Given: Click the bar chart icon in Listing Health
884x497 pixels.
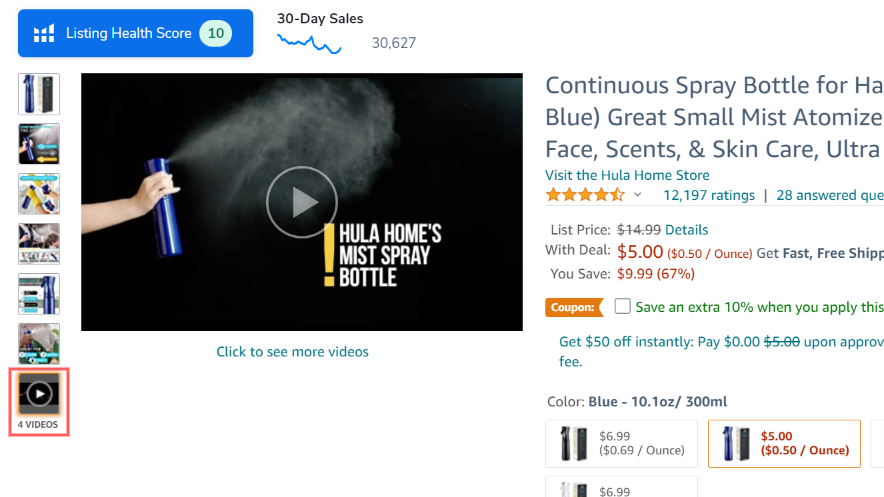Looking at the screenshot, I should 44,34.
